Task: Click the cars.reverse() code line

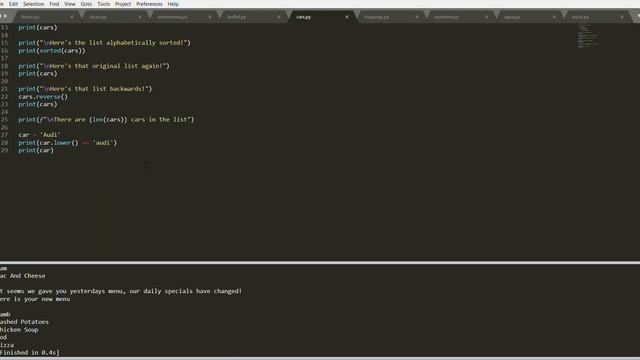Action: coord(43,97)
